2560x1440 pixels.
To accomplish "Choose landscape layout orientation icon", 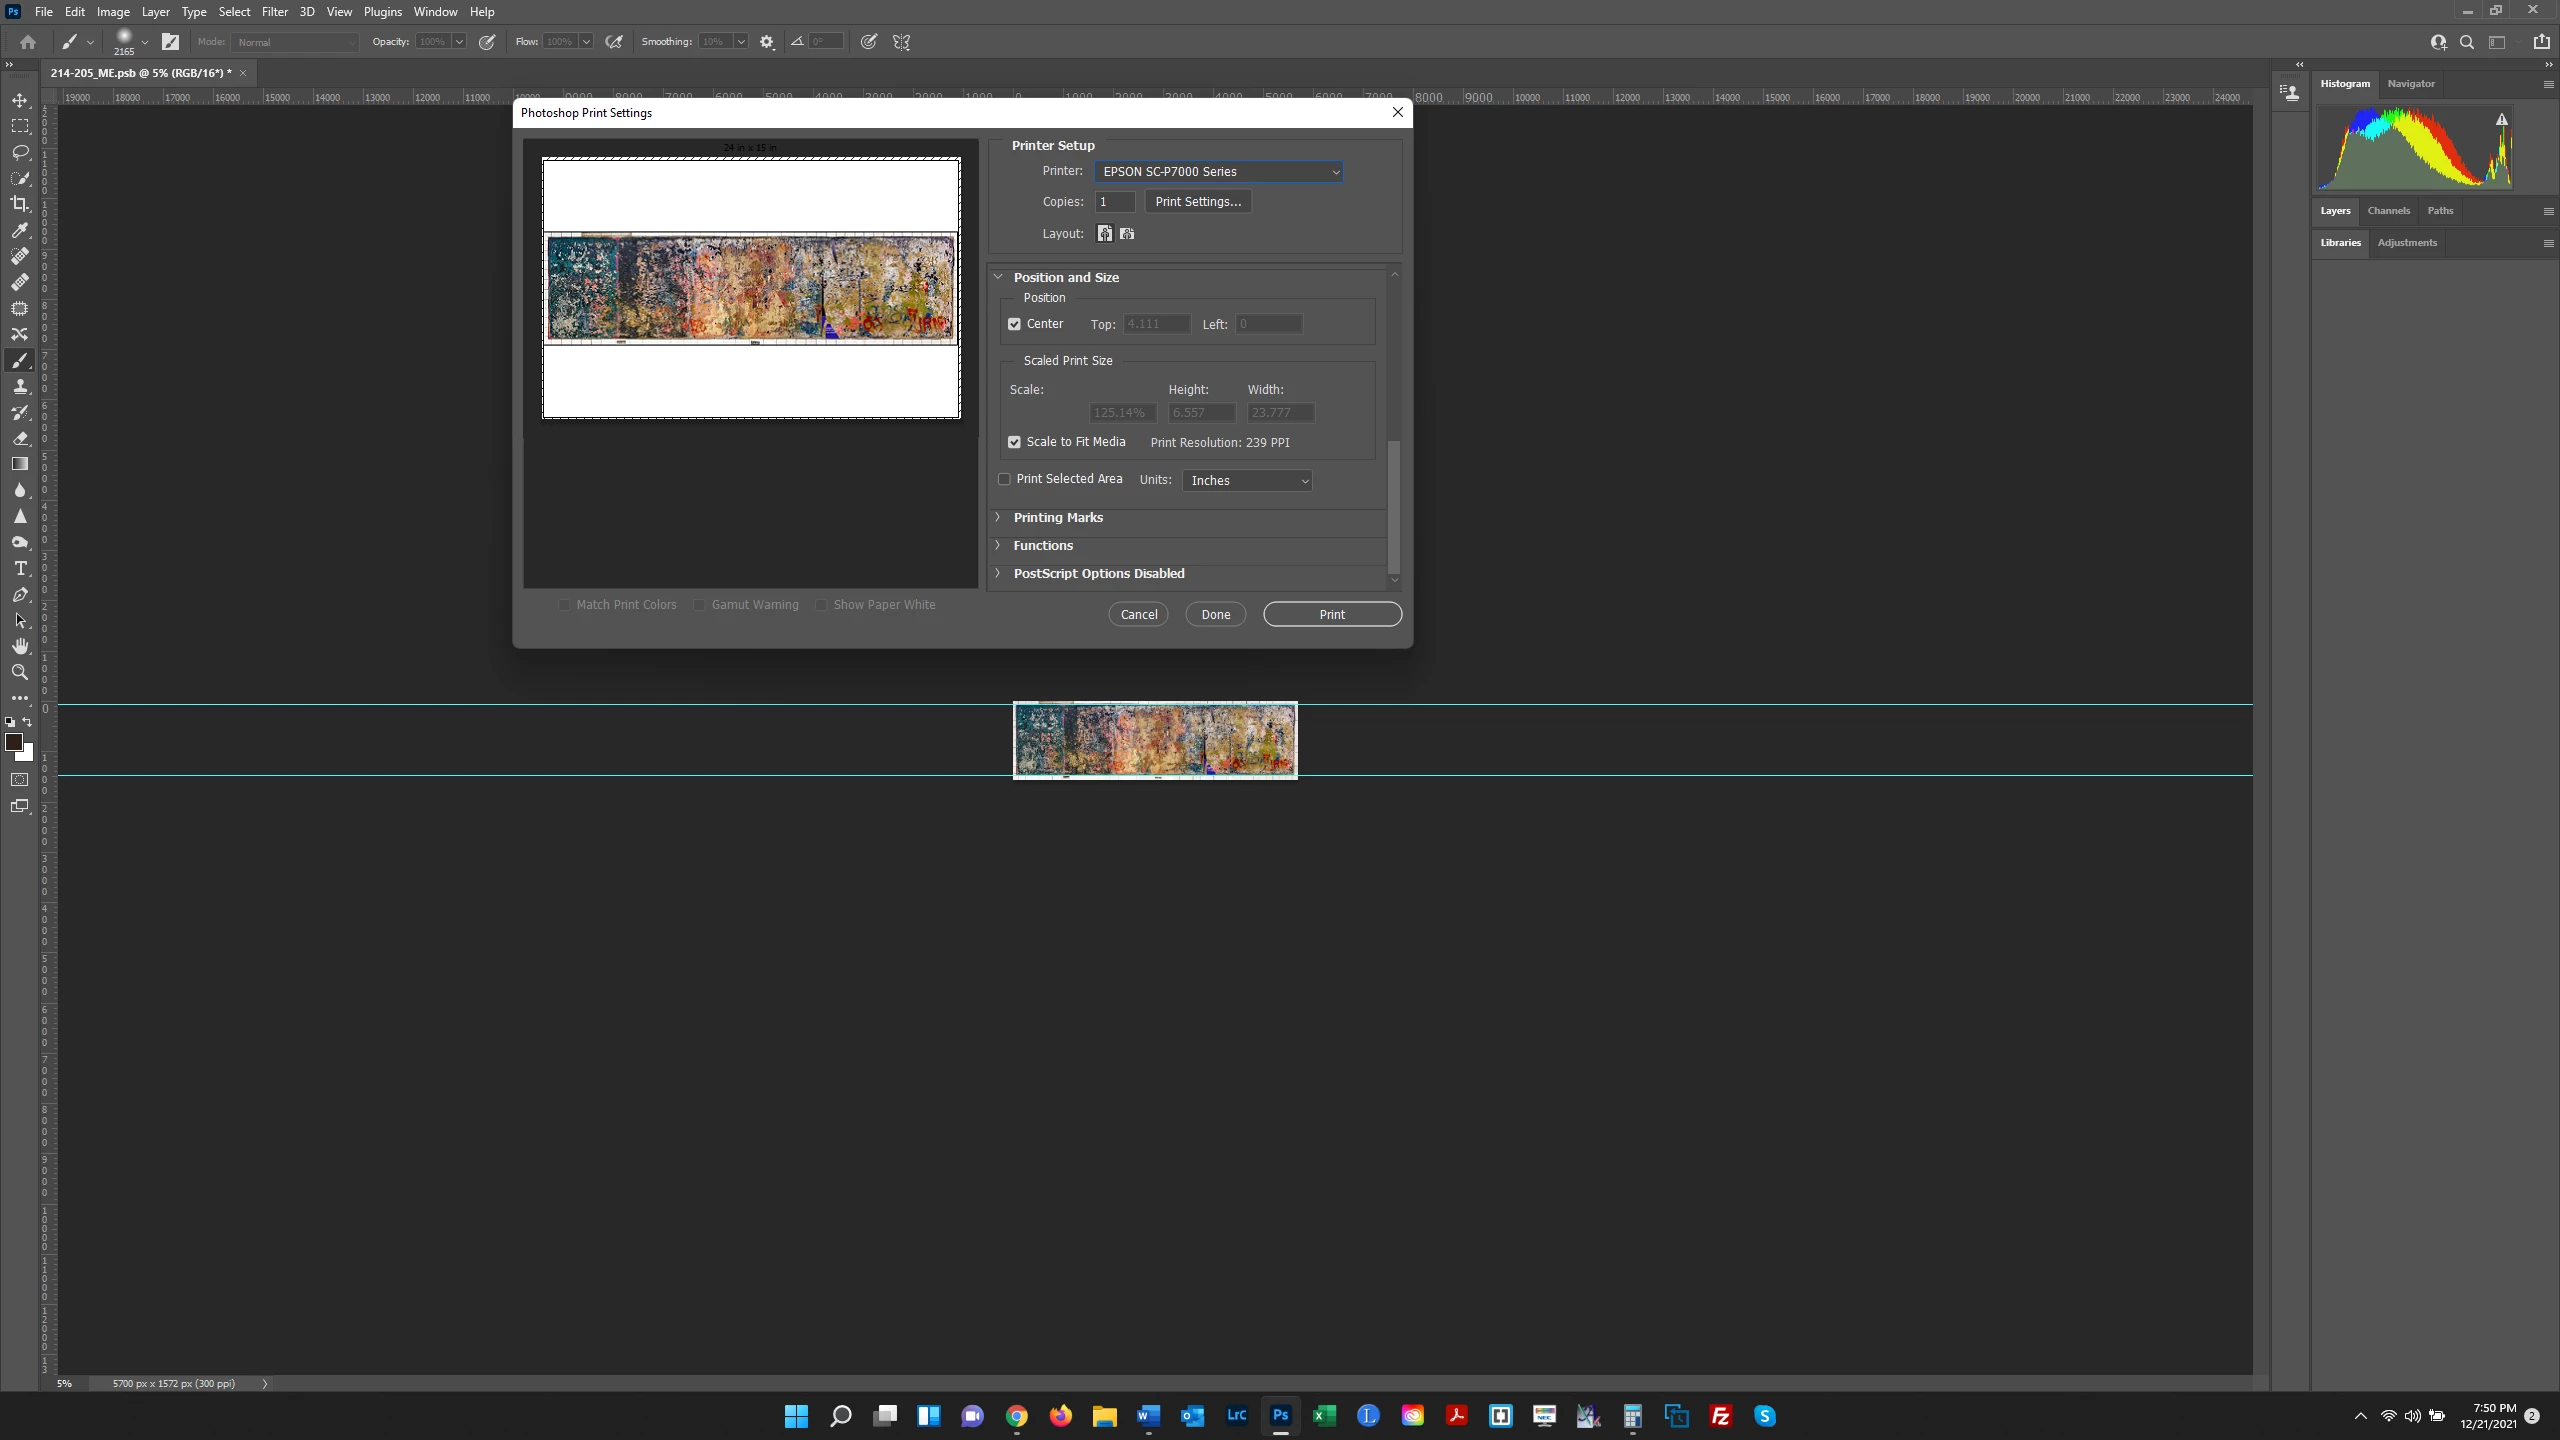I will pos(1127,233).
